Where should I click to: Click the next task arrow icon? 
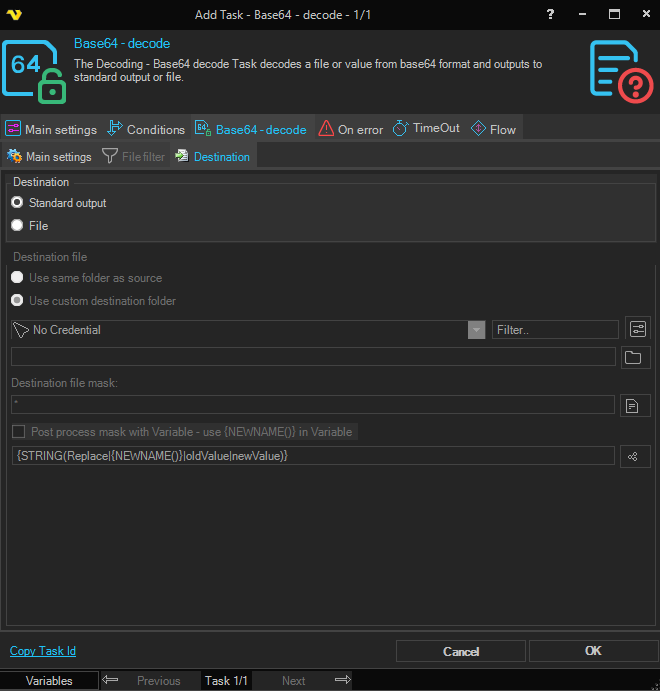tap(342, 680)
